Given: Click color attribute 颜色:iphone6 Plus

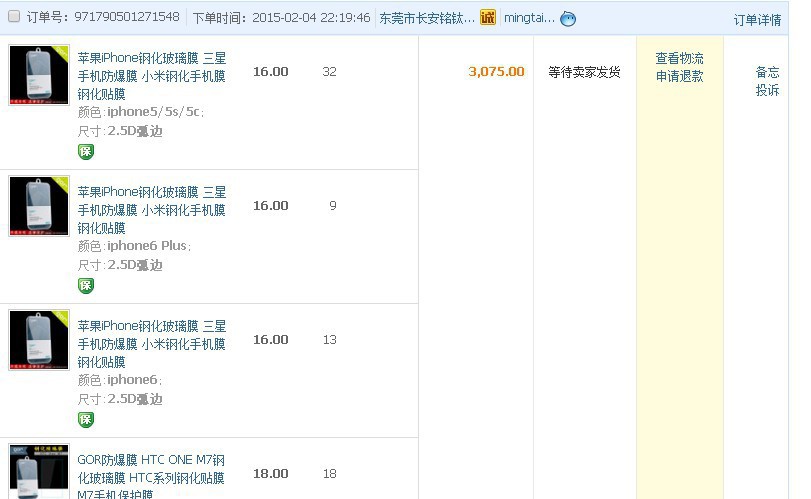Looking at the screenshot, I should (x=134, y=246).
